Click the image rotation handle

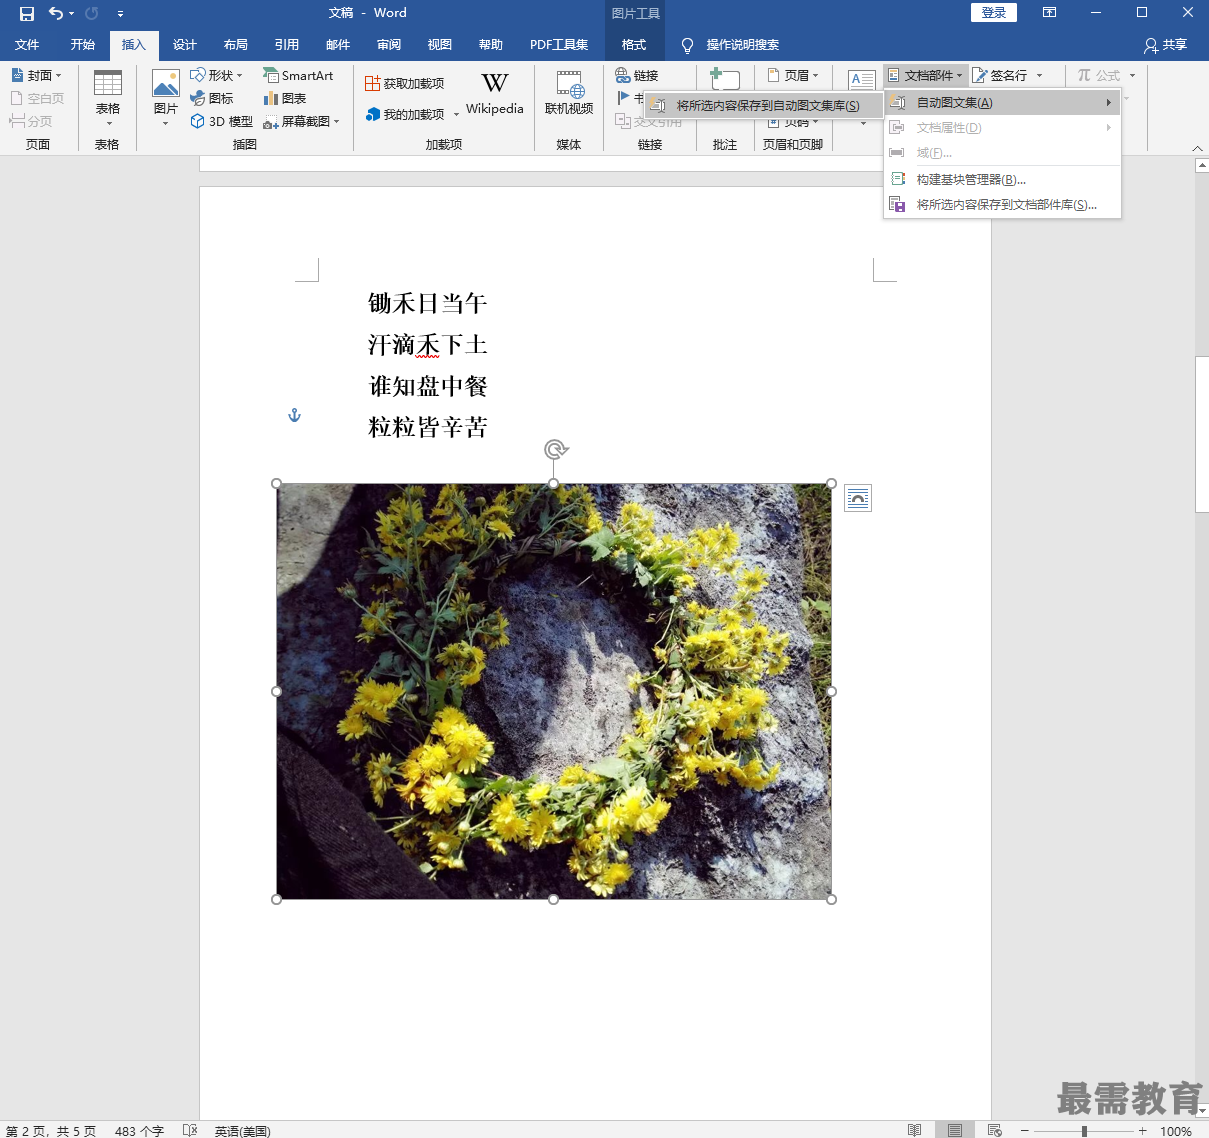pyautogui.click(x=556, y=449)
